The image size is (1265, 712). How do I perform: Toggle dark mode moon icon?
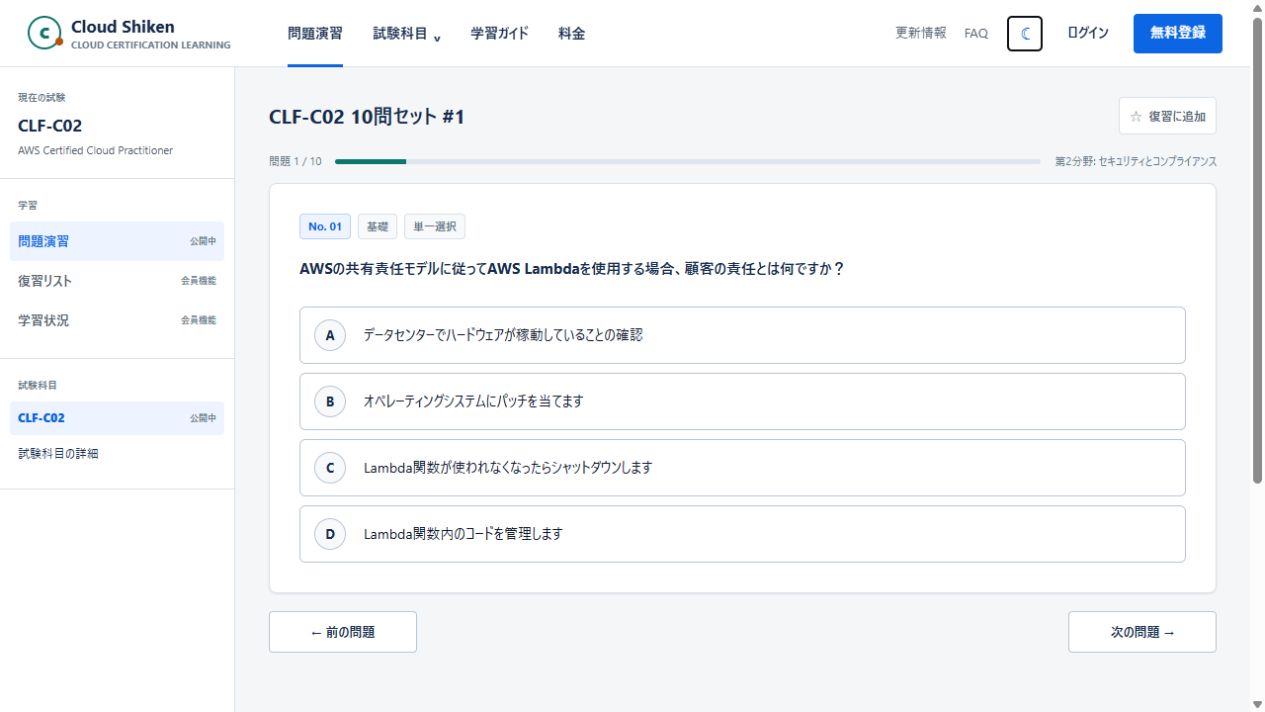tap(1025, 33)
